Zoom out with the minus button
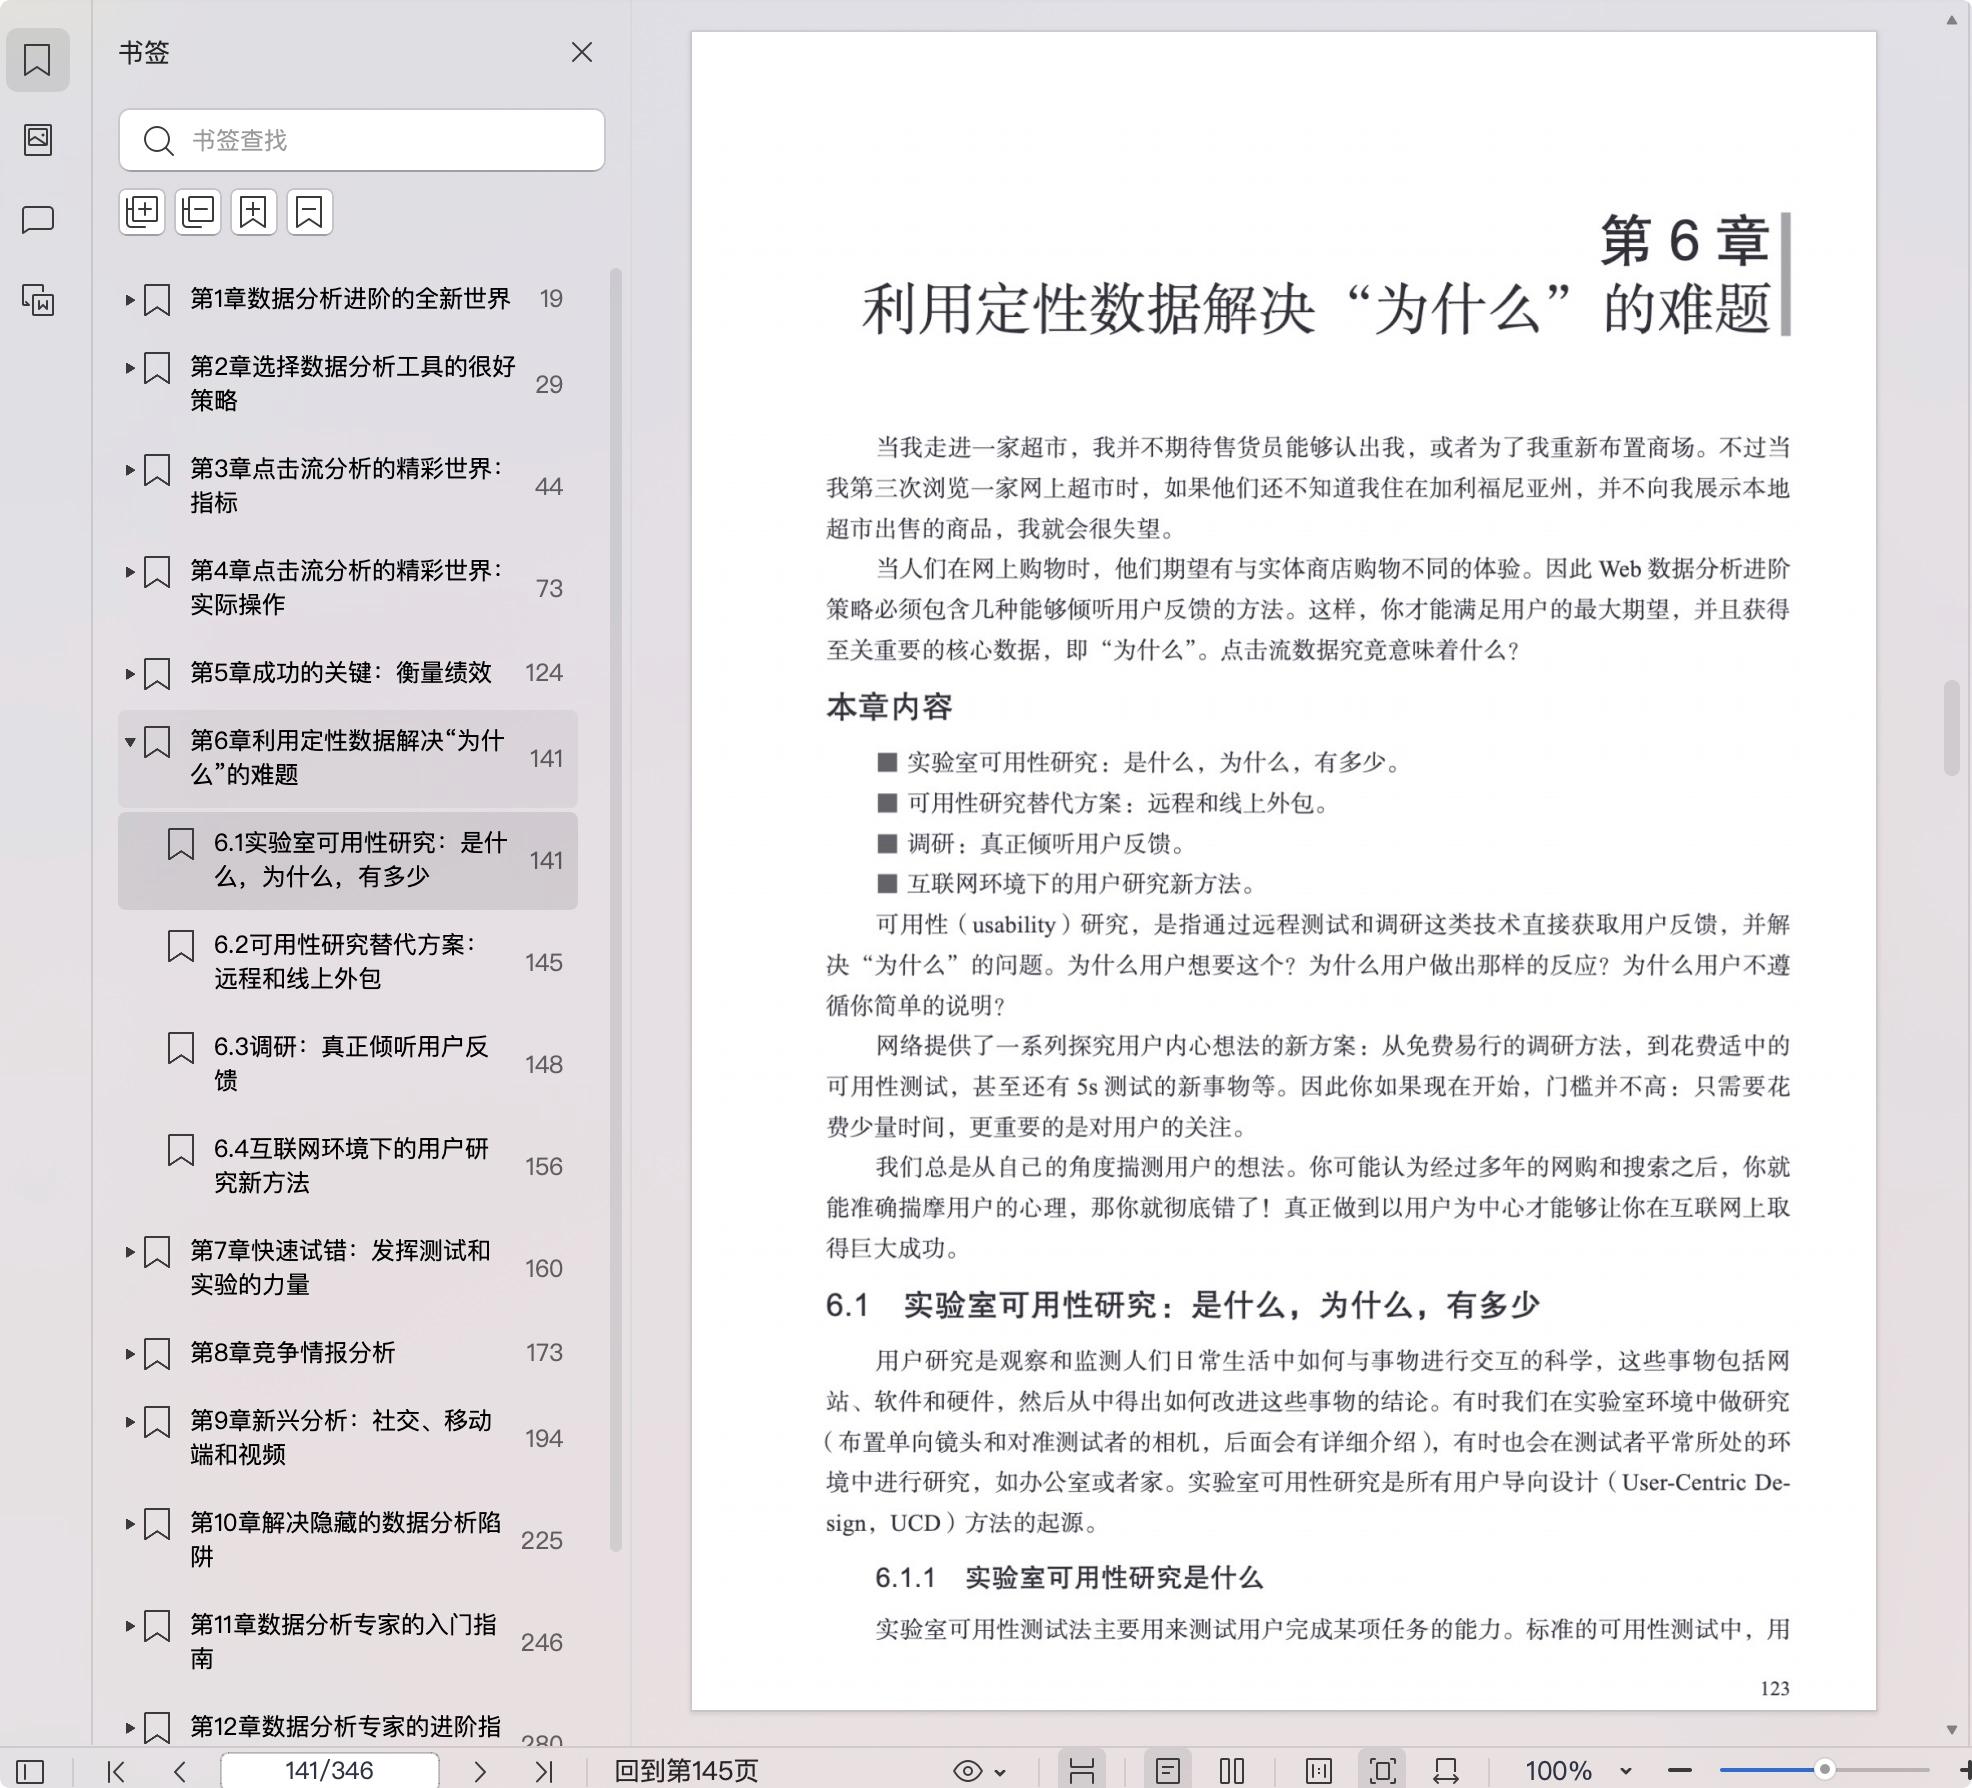Viewport: 1972px width, 1788px height. pyautogui.click(x=1680, y=1771)
